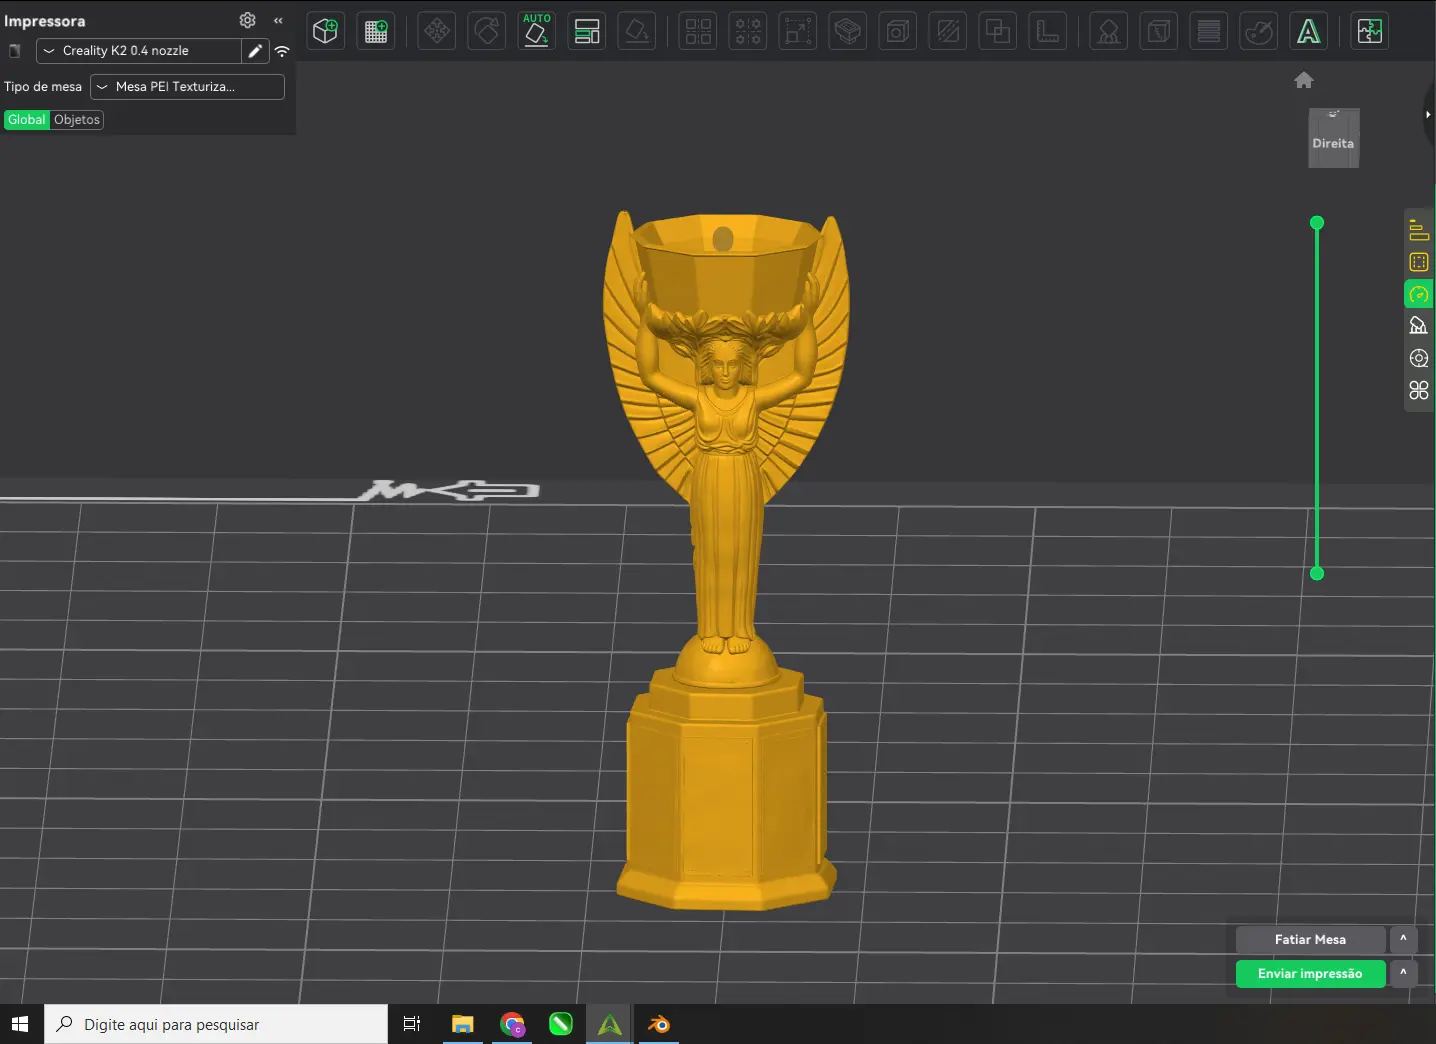Click the stacked-panels layout icon in the toolbar
Viewport: 1436px width, 1044px height.
[x=587, y=31]
